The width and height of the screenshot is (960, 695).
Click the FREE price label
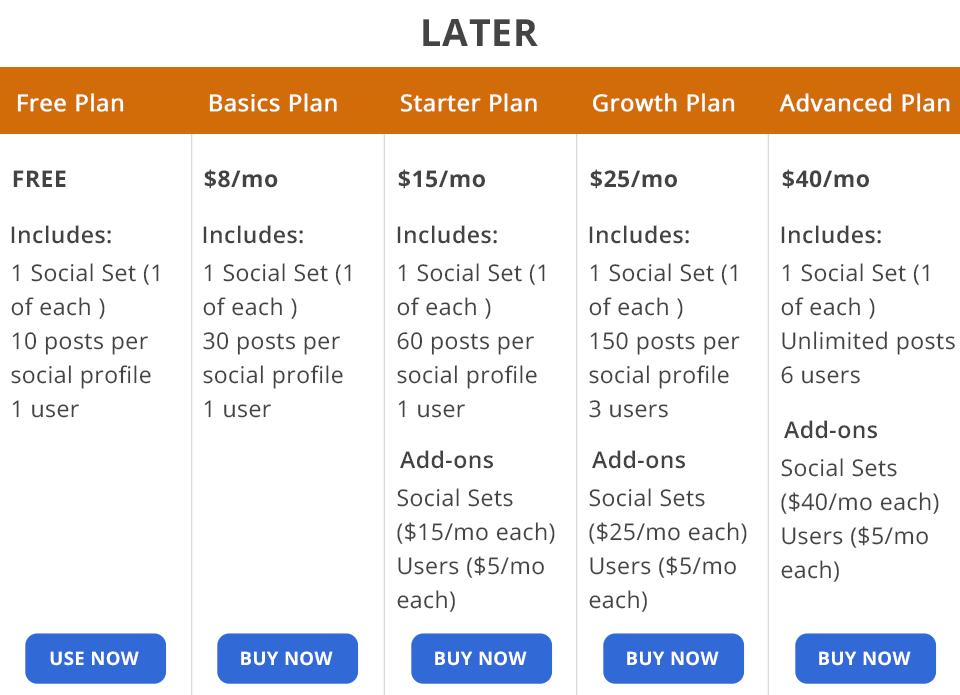coord(40,180)
